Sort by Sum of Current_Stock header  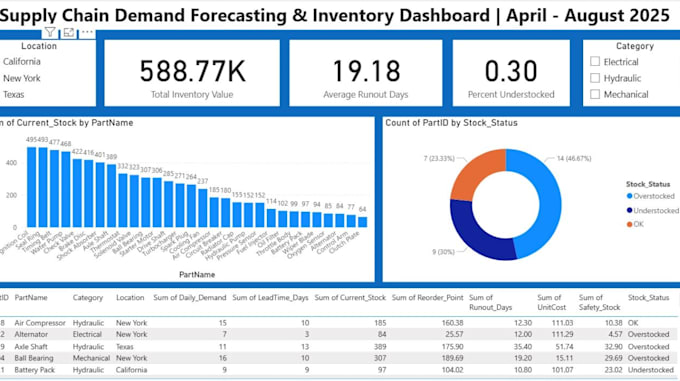350,298
